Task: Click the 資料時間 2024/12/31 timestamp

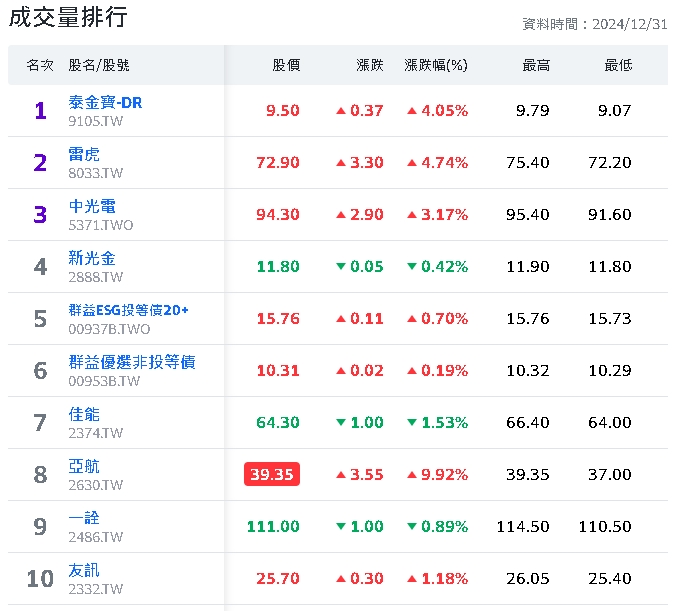Action: click(x=595, y=24)
